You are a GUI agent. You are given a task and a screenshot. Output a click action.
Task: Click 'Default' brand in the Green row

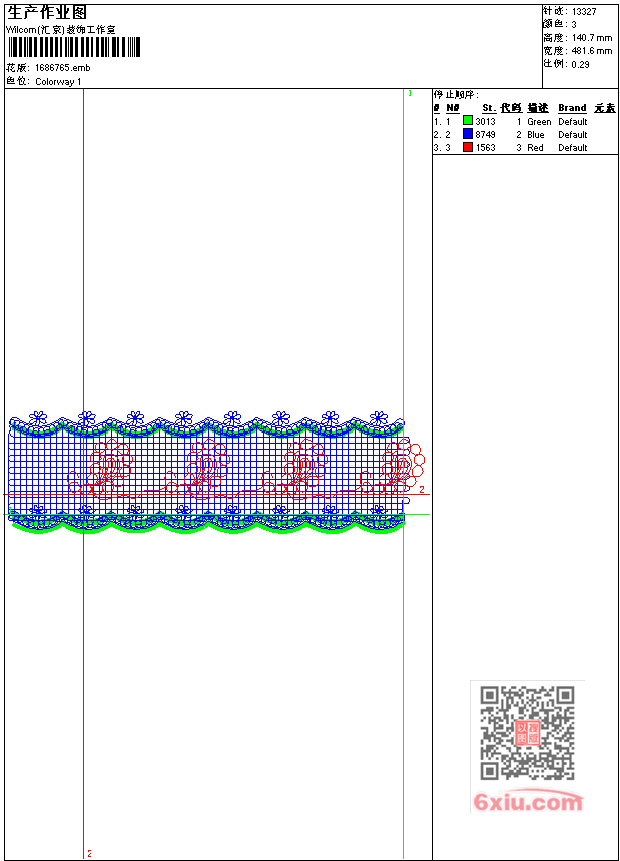(x=573, y=121)
